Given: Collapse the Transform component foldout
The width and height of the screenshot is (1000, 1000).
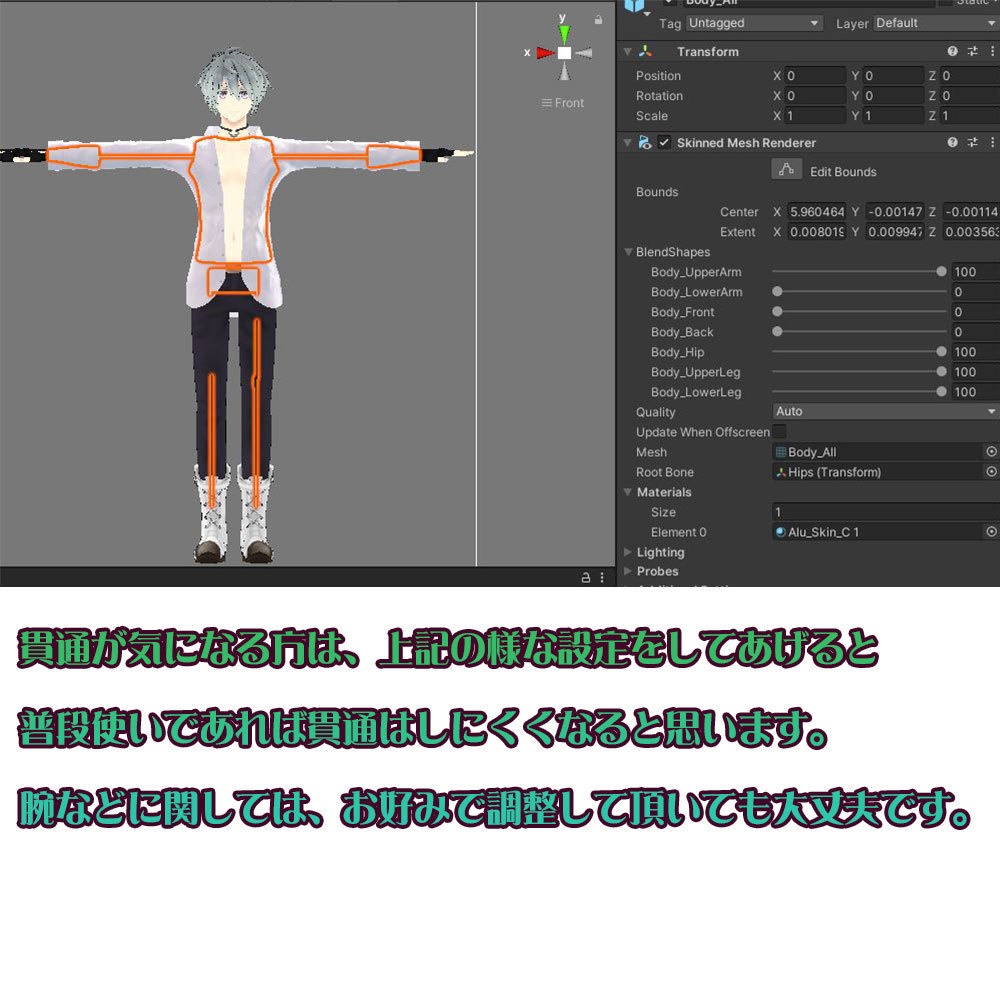Looking at the screenshot, I should pos(628,52).
